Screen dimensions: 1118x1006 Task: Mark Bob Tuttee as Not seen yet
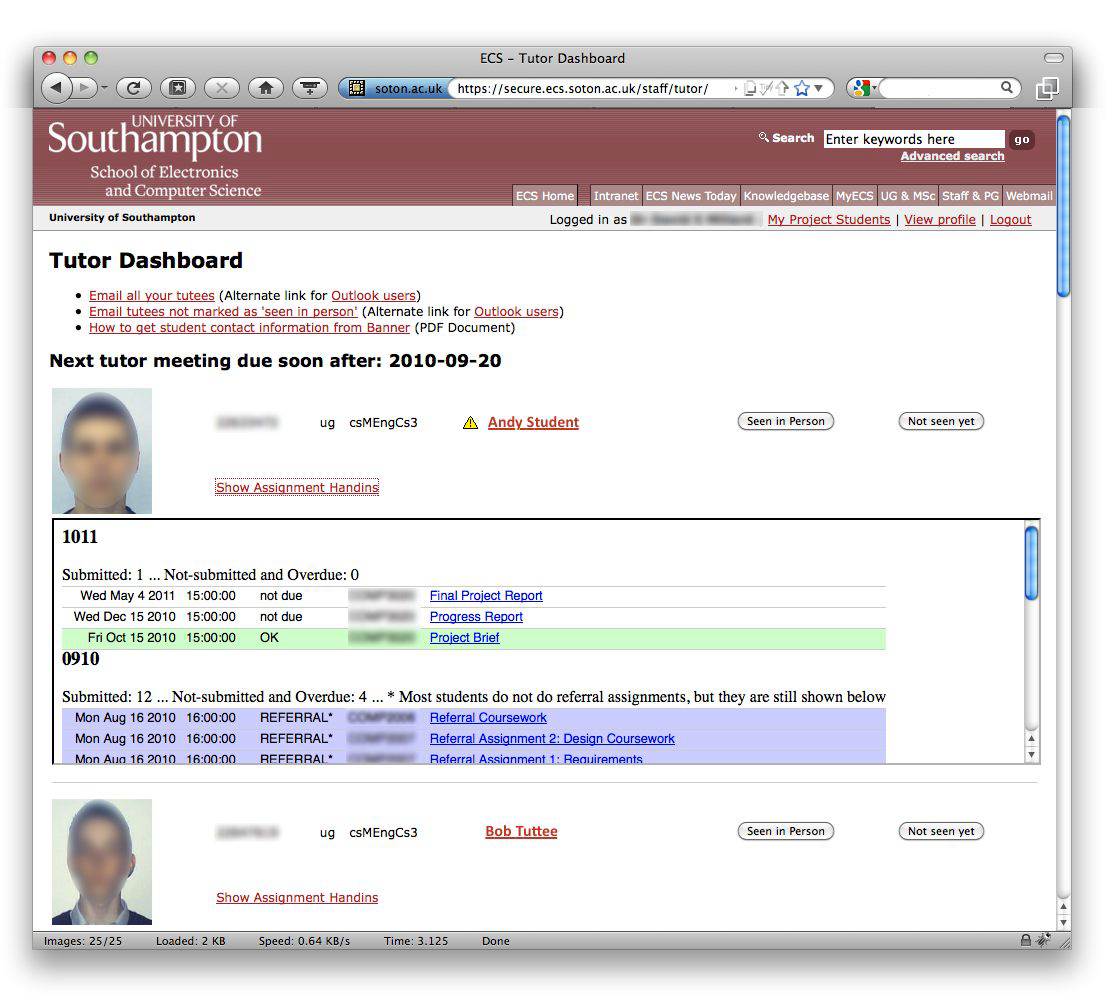point(940,831)
